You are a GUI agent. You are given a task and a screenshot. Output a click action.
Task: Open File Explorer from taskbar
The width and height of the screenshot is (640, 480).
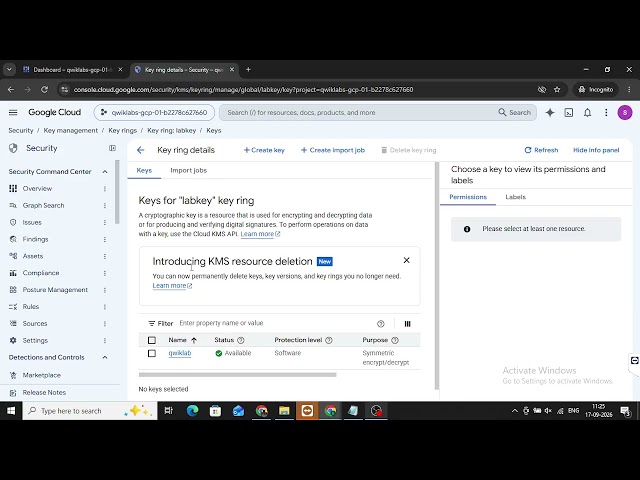pyautogui.click(x=284, y=411)
